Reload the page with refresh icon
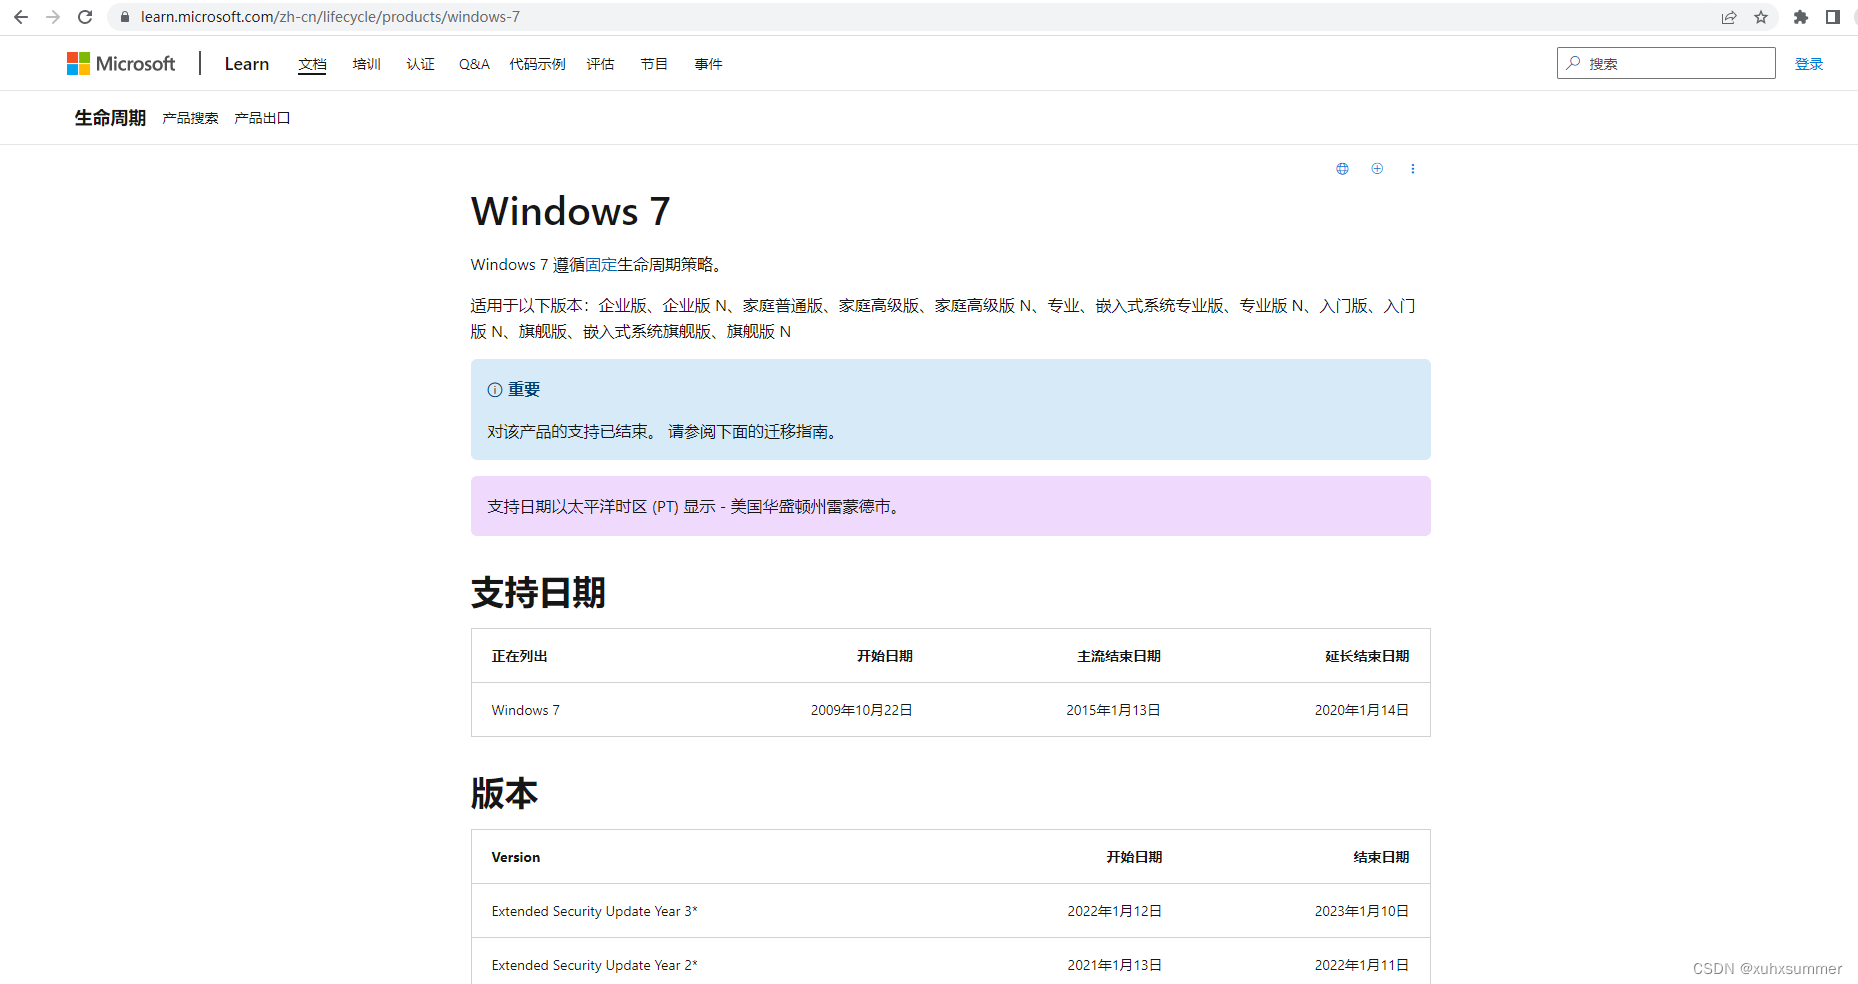This screenshot has width=1858, height=984. tap(85, 17)
